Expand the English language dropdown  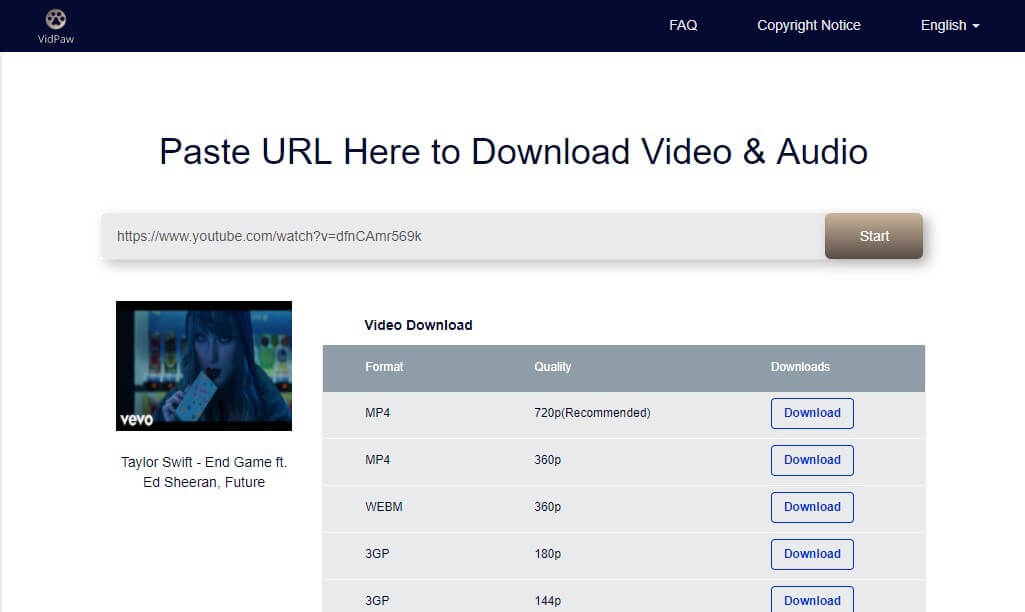(950, 26)
